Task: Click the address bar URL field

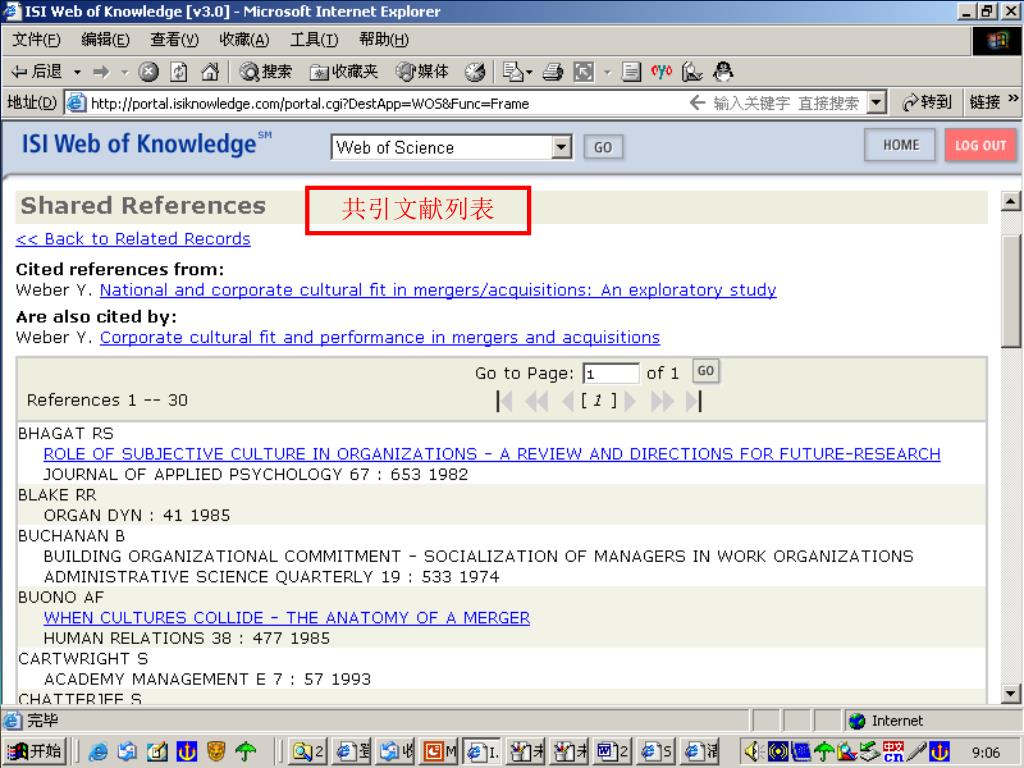Action: (385, 103)
